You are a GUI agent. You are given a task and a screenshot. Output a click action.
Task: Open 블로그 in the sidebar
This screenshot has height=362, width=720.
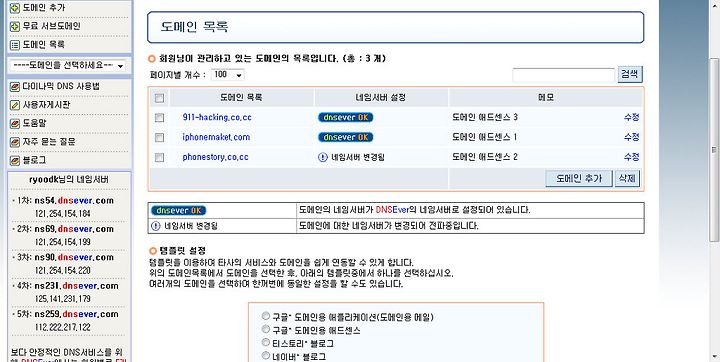[x=34, y=160]
